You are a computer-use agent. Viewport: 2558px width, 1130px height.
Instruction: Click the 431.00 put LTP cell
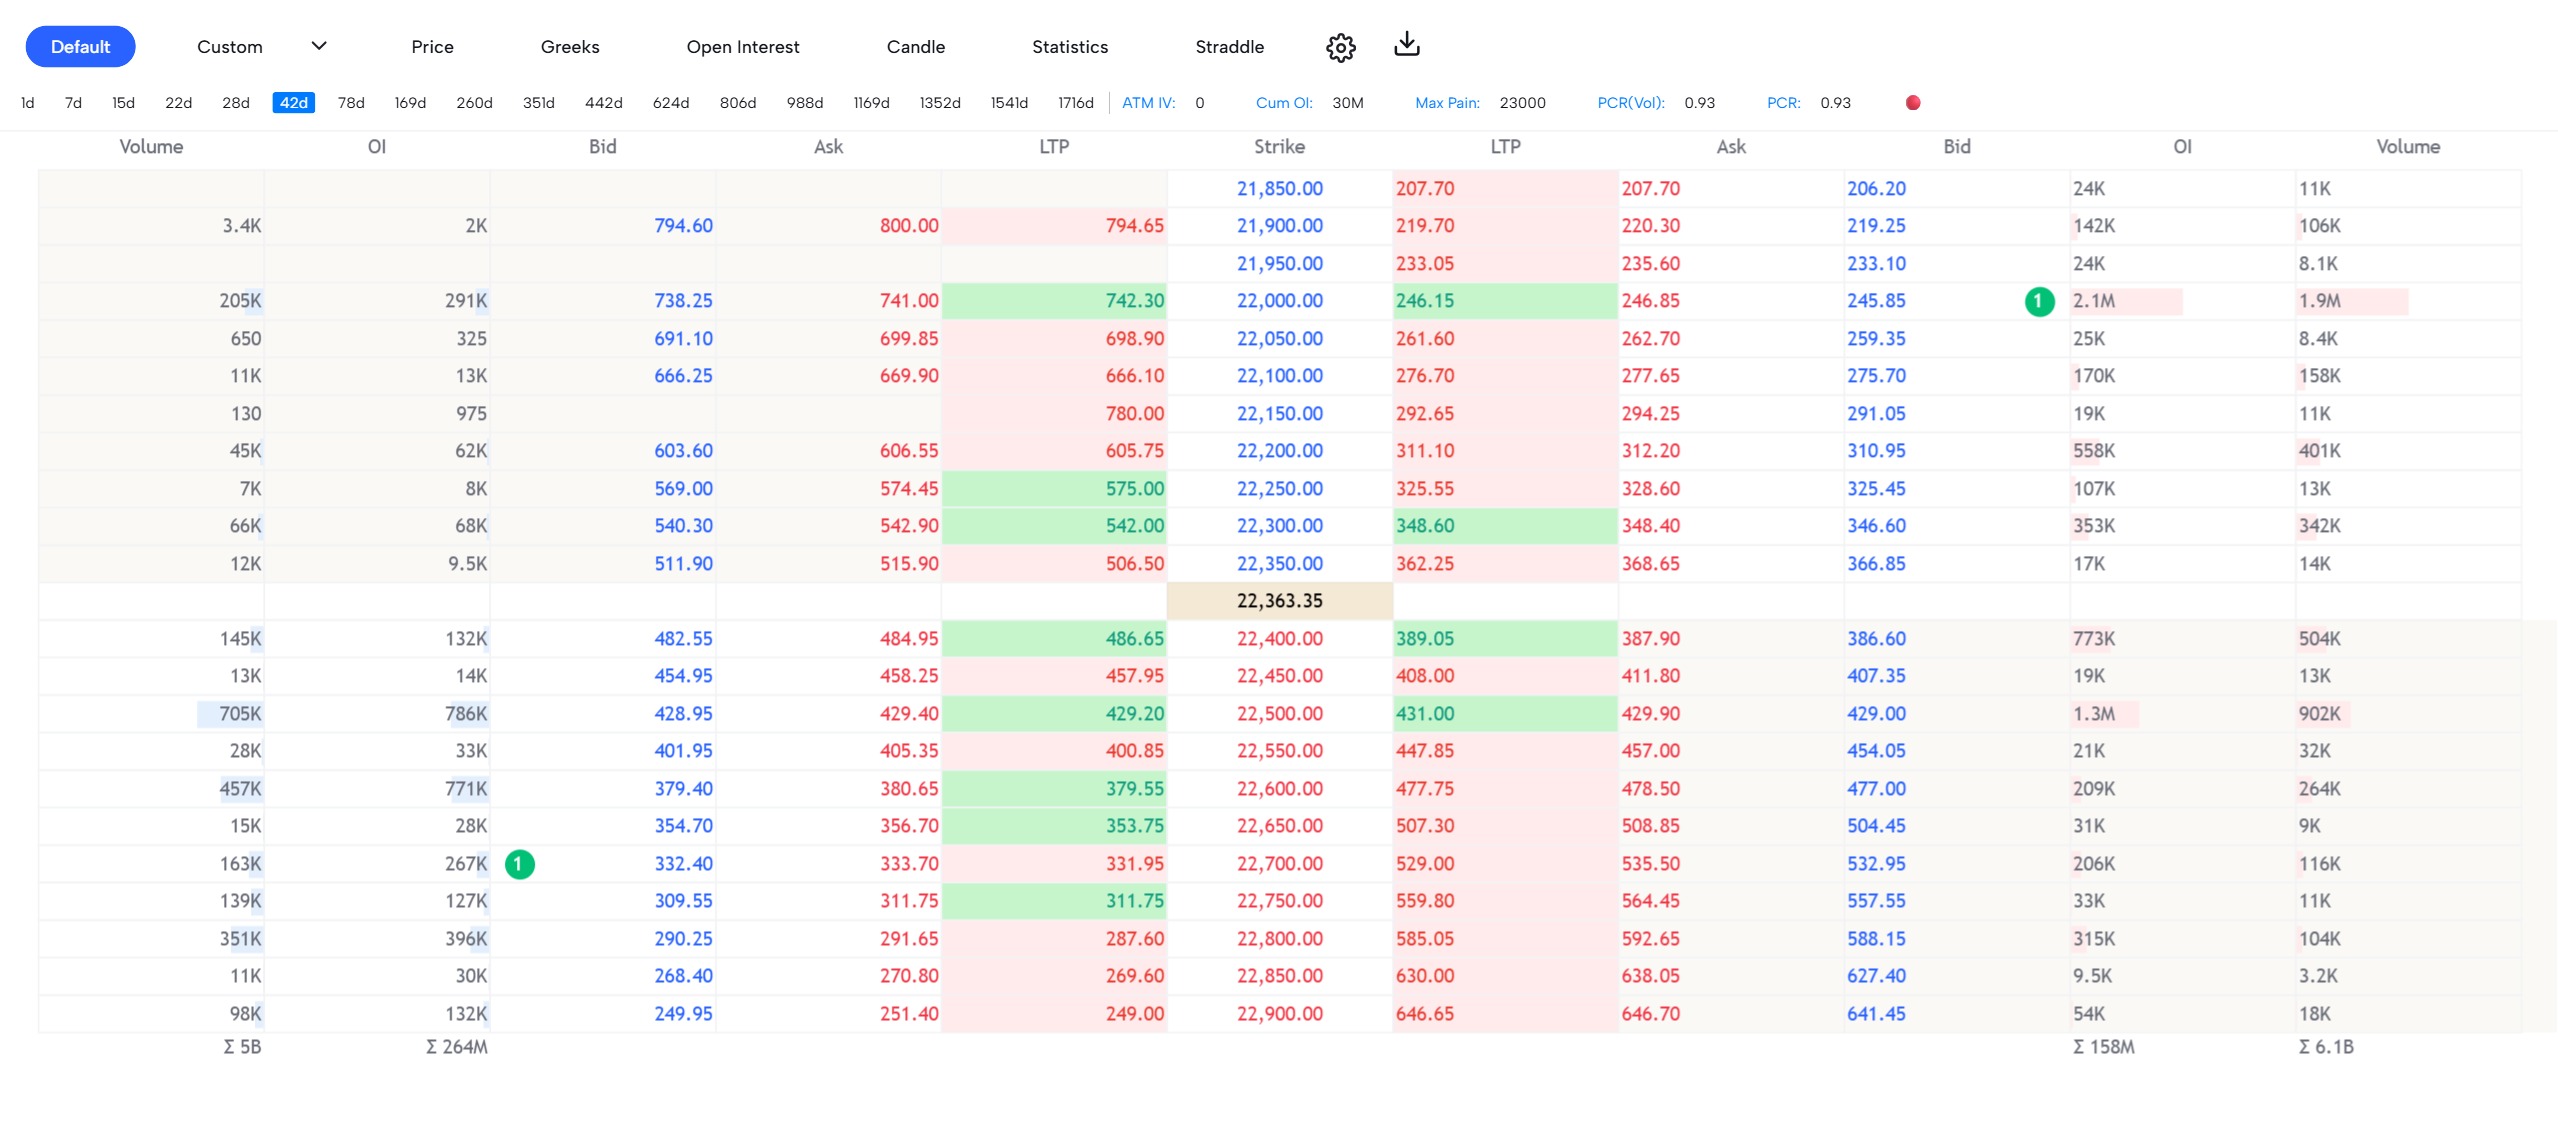pyautogui.click(x=1505, y=714)
